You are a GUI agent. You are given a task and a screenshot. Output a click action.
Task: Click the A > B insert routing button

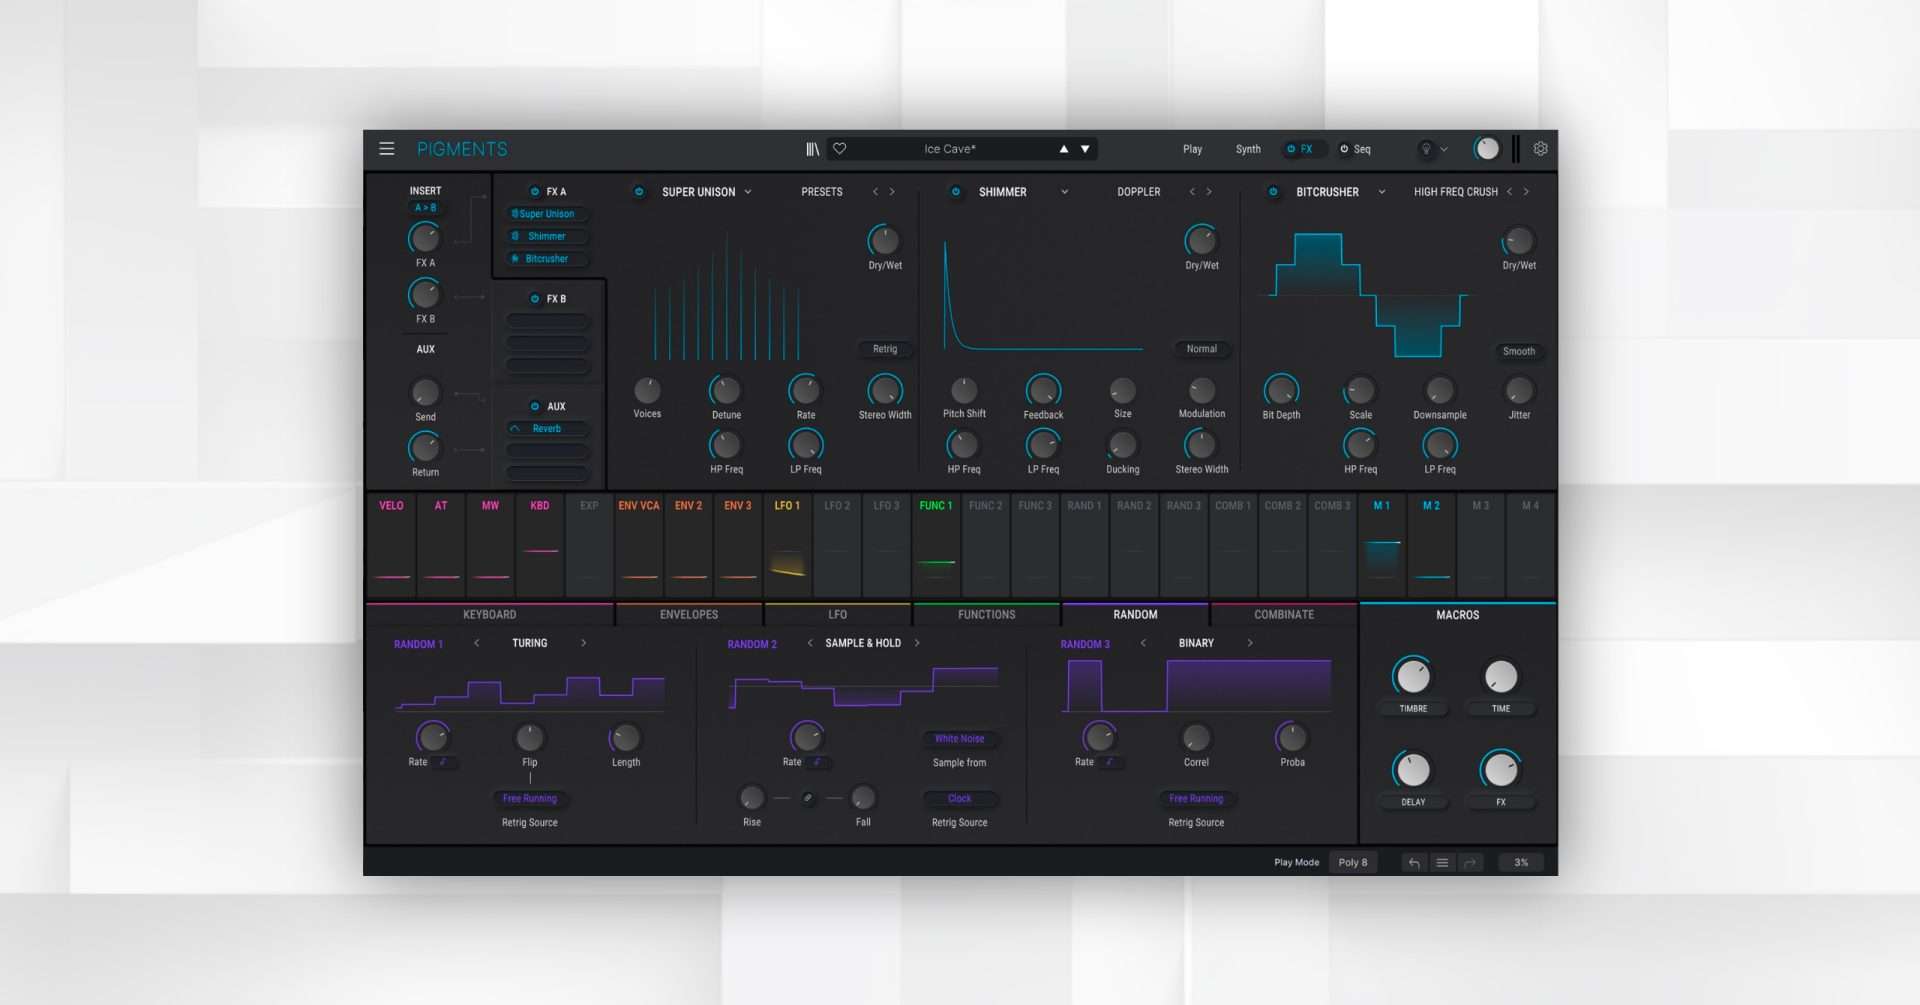pos(425,208)
